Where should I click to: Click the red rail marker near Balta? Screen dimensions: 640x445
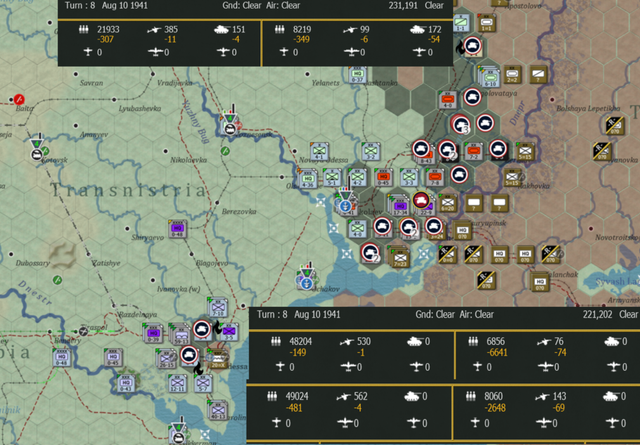(19, 99)
